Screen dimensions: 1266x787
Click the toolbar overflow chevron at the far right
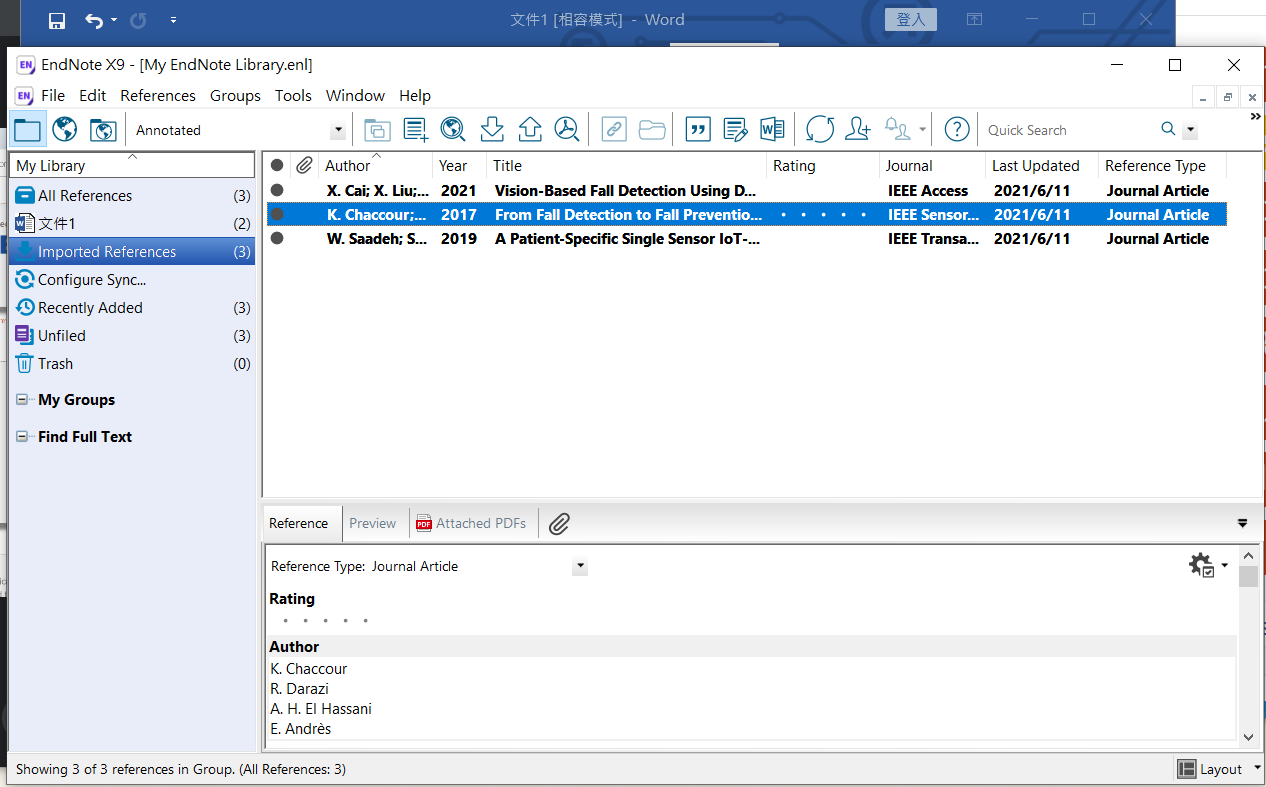pyautogui.click(x=1256, y=117)
